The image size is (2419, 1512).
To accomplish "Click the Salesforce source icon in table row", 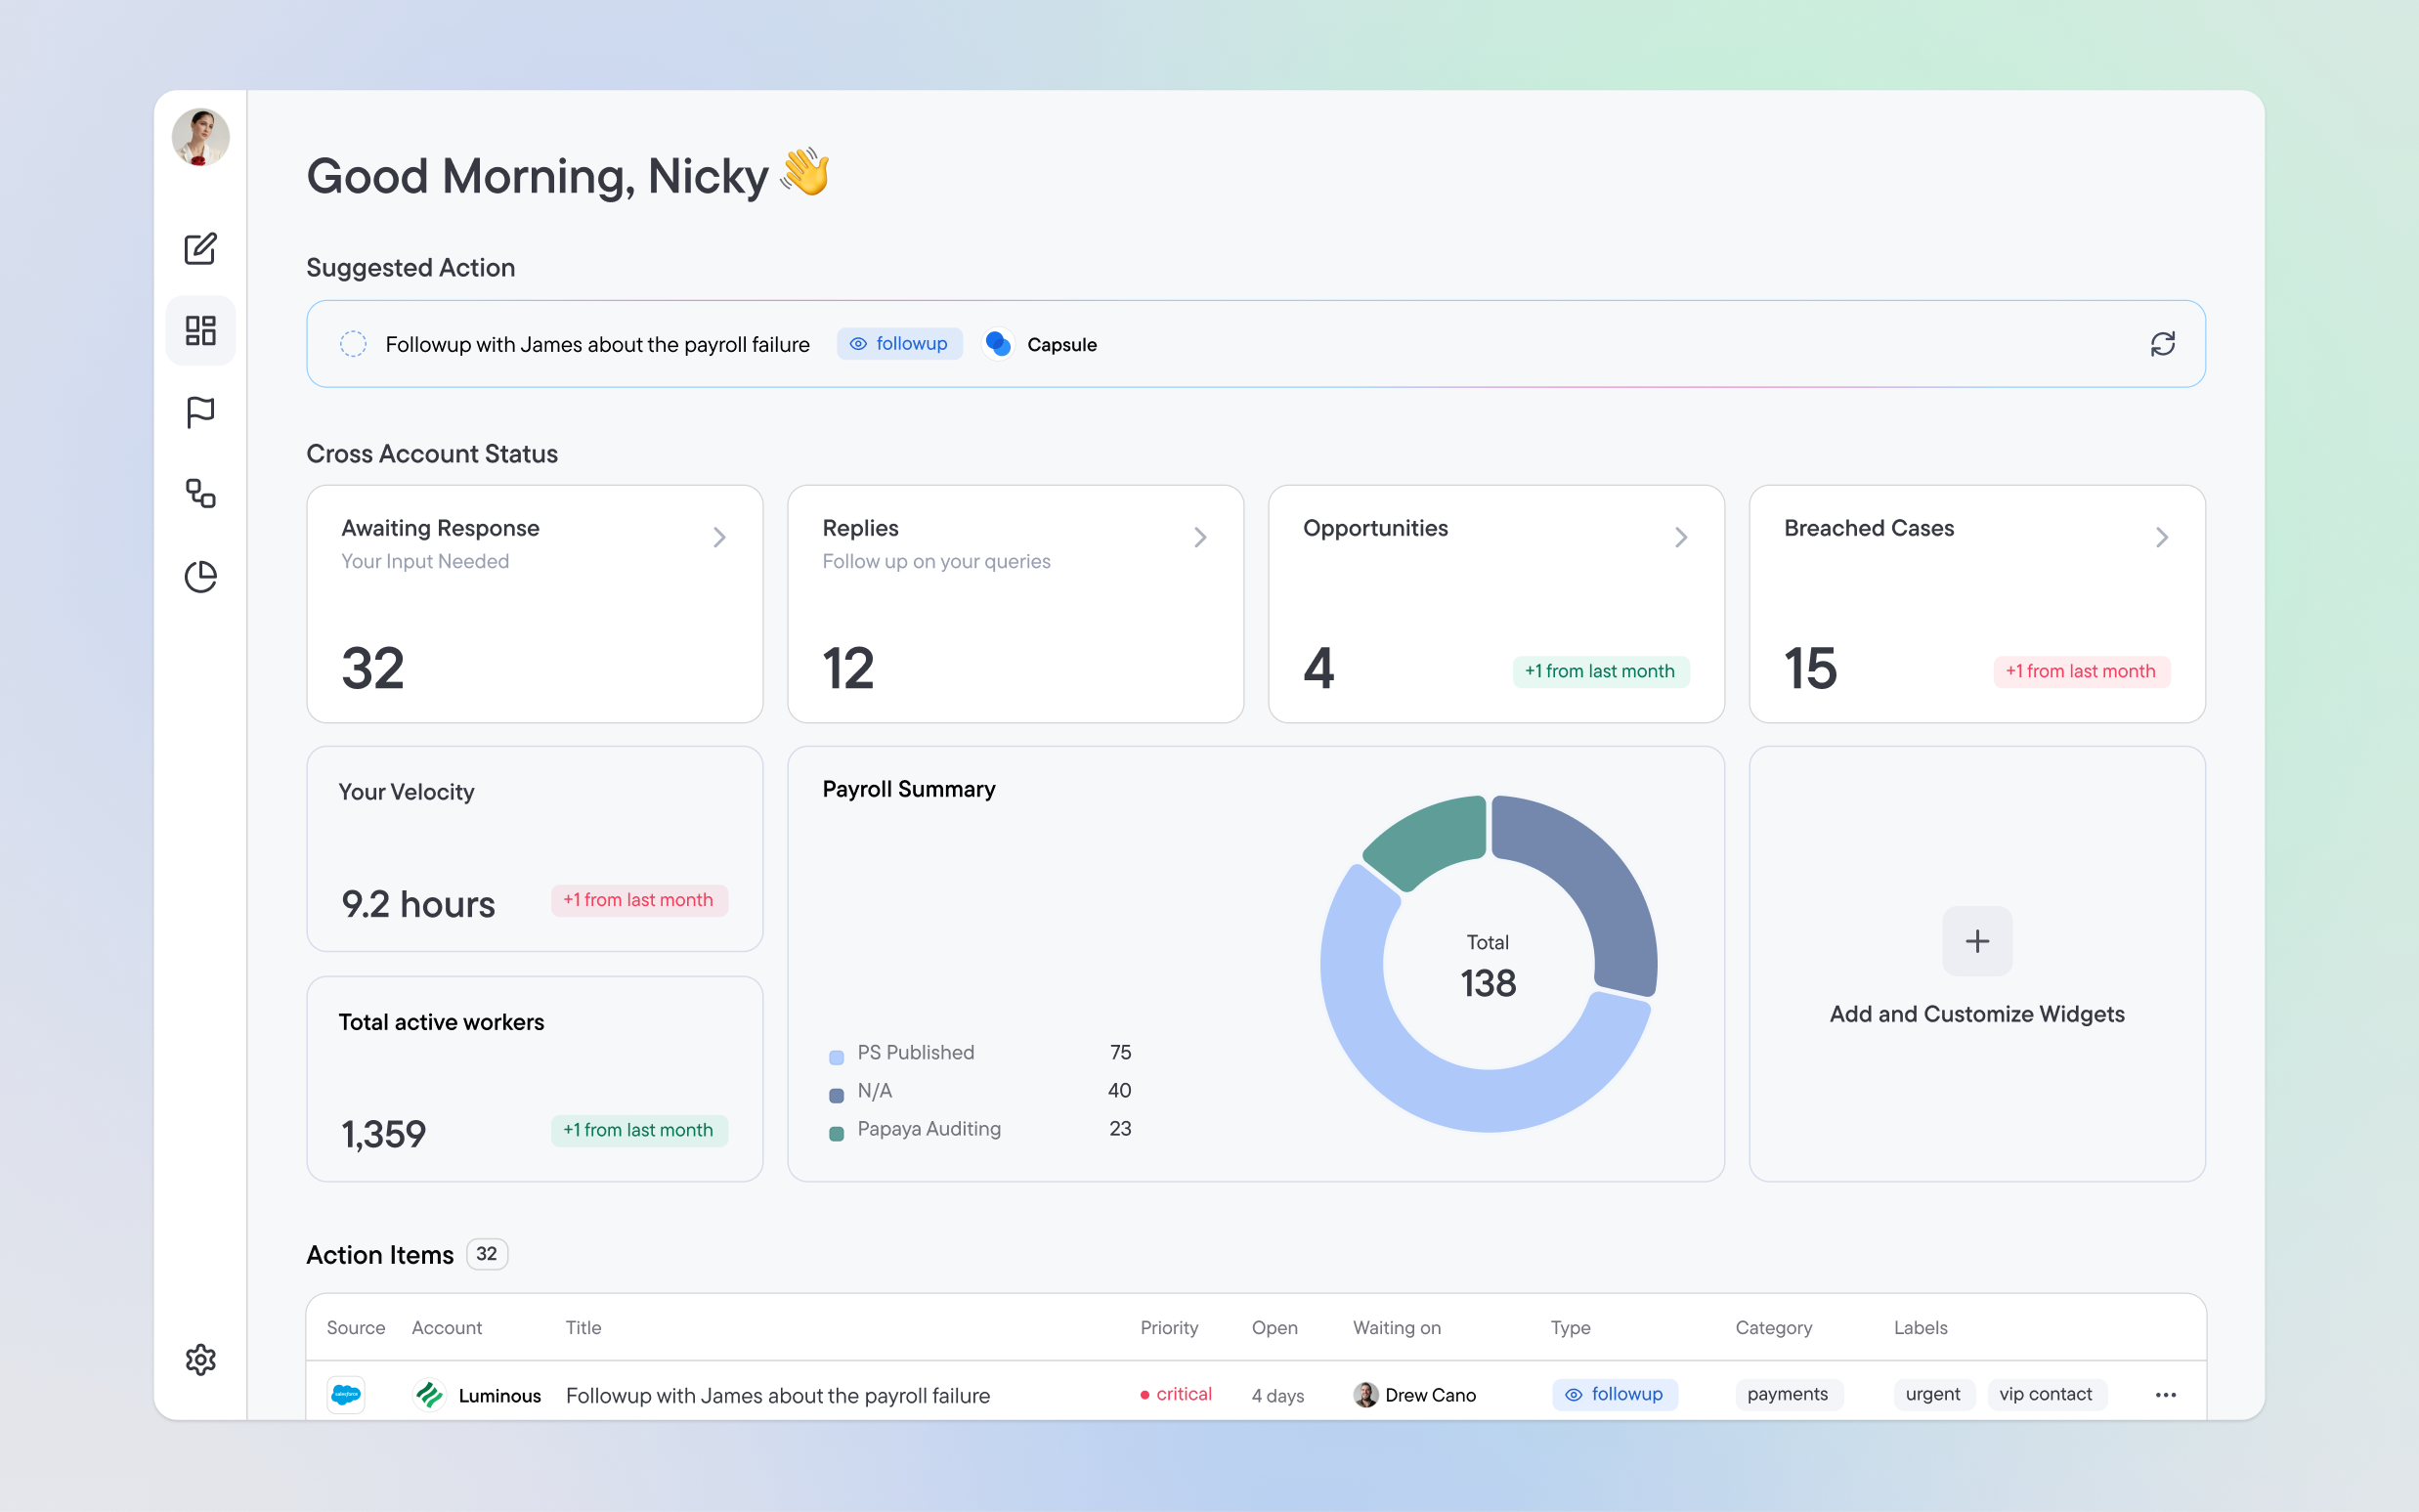I will tap(346, 1394).
